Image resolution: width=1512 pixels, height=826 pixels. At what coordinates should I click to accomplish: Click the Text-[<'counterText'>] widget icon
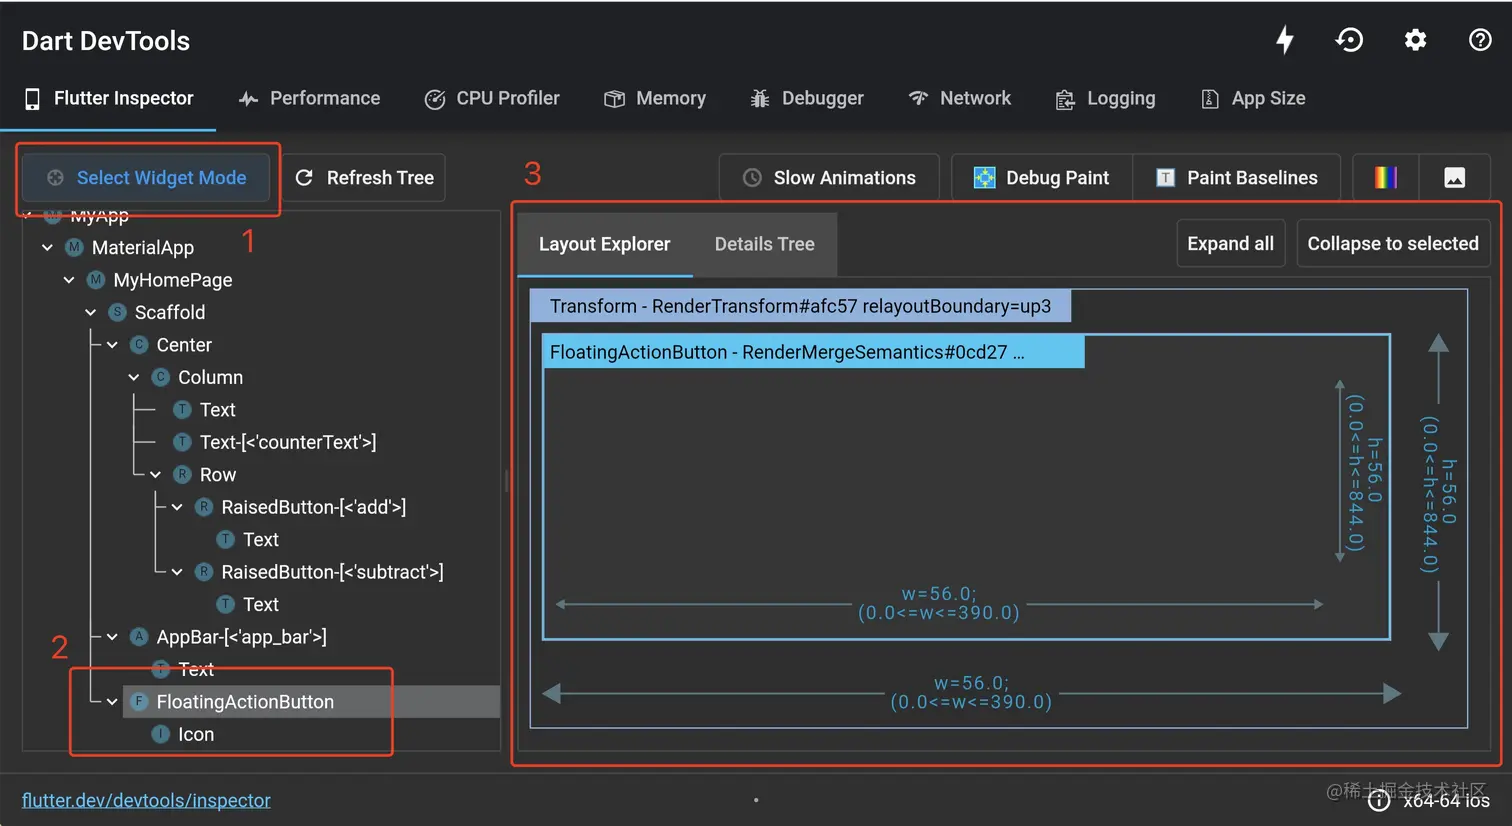click(182, 442)
